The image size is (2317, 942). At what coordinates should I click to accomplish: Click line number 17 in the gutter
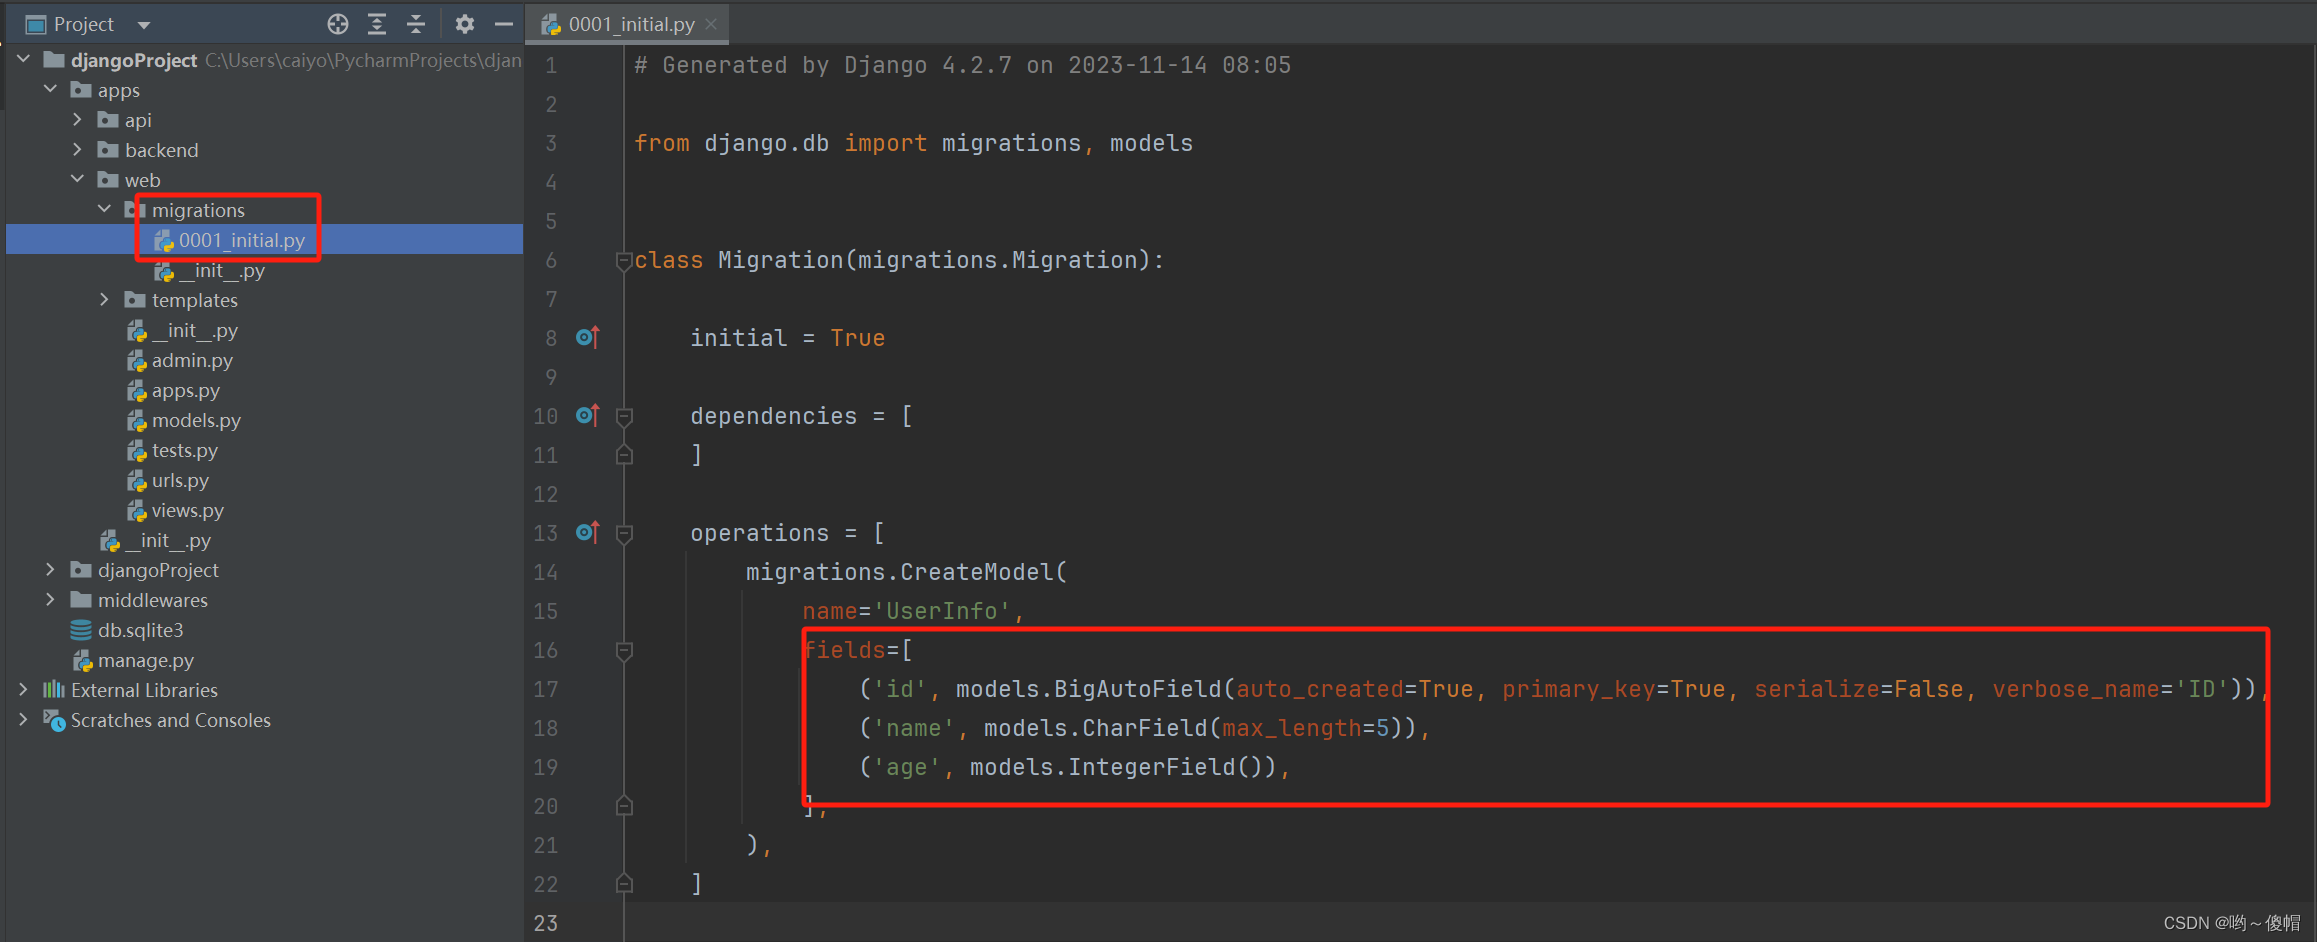546,689
